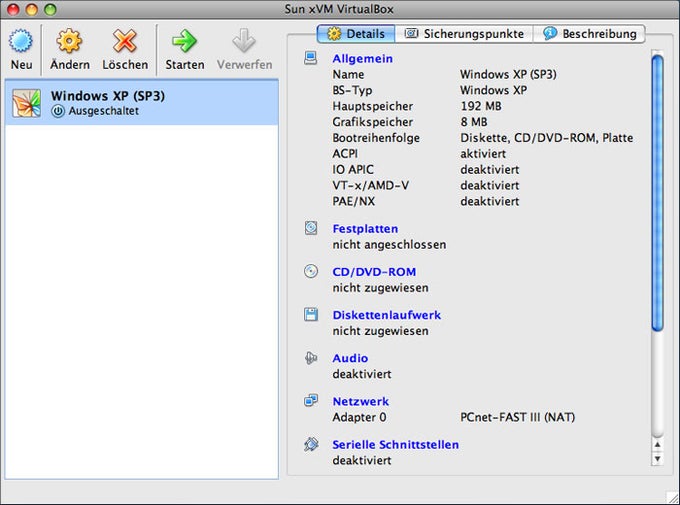680x505 pixels.
Task: Open the Serielle Schnittstellen link
Action: click(396, 445)
